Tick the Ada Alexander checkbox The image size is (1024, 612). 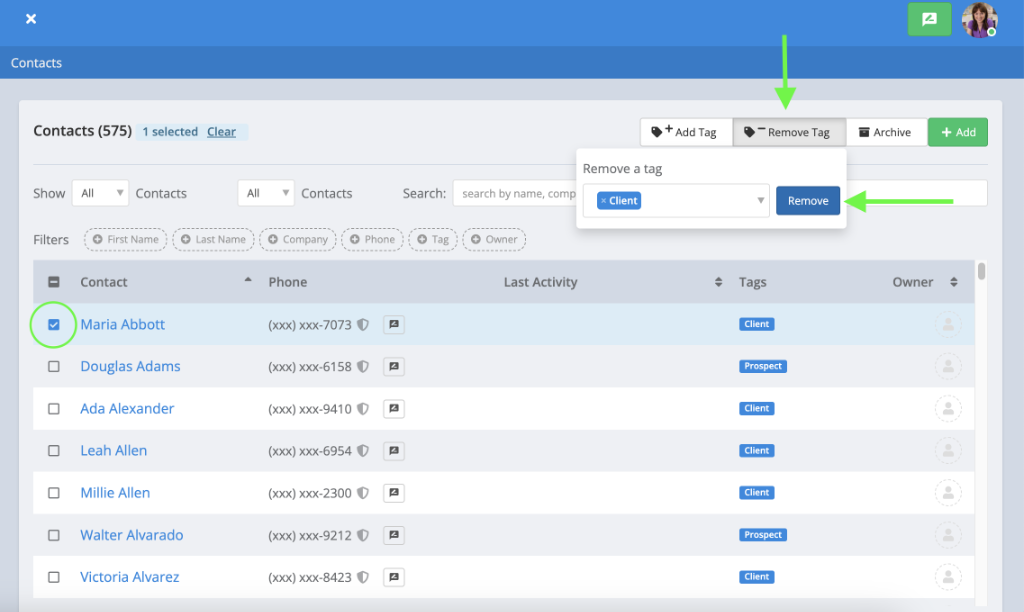[54, 409]
